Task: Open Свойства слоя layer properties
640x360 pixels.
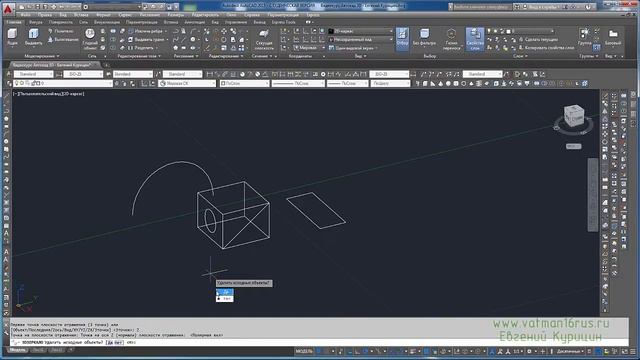Action: click(x=475, y=39)
